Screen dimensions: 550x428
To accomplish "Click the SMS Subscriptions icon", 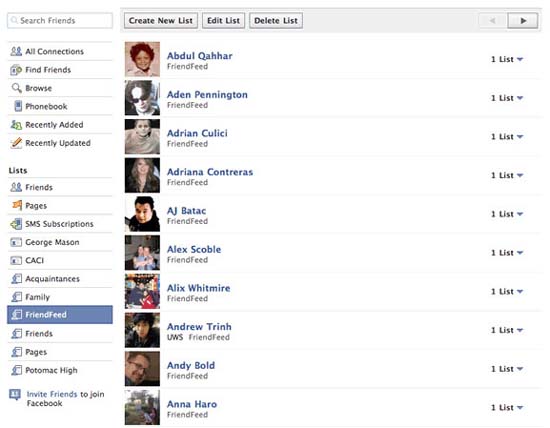I will click(16, 224).
